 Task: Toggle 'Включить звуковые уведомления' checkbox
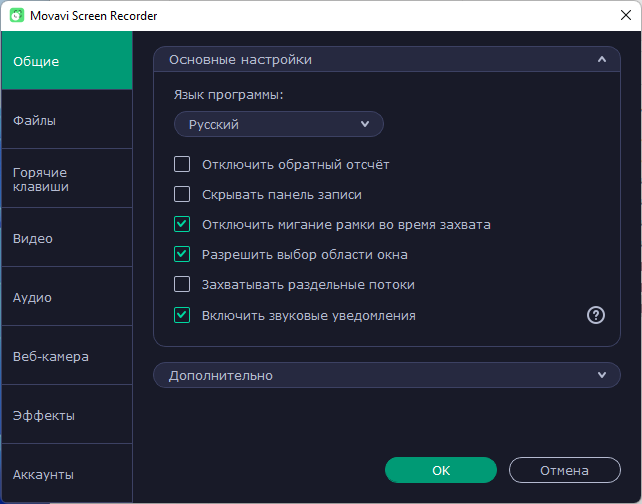[x=182, y=315]
